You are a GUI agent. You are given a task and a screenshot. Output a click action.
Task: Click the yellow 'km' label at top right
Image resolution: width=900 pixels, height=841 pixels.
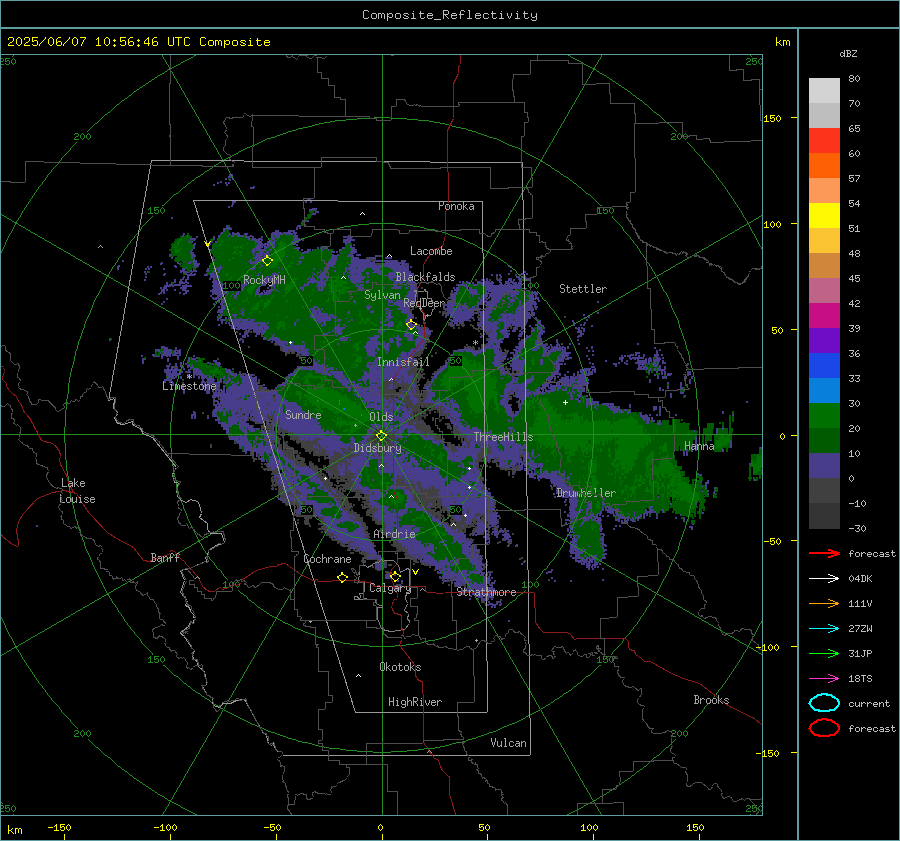[x=782, y=42]
